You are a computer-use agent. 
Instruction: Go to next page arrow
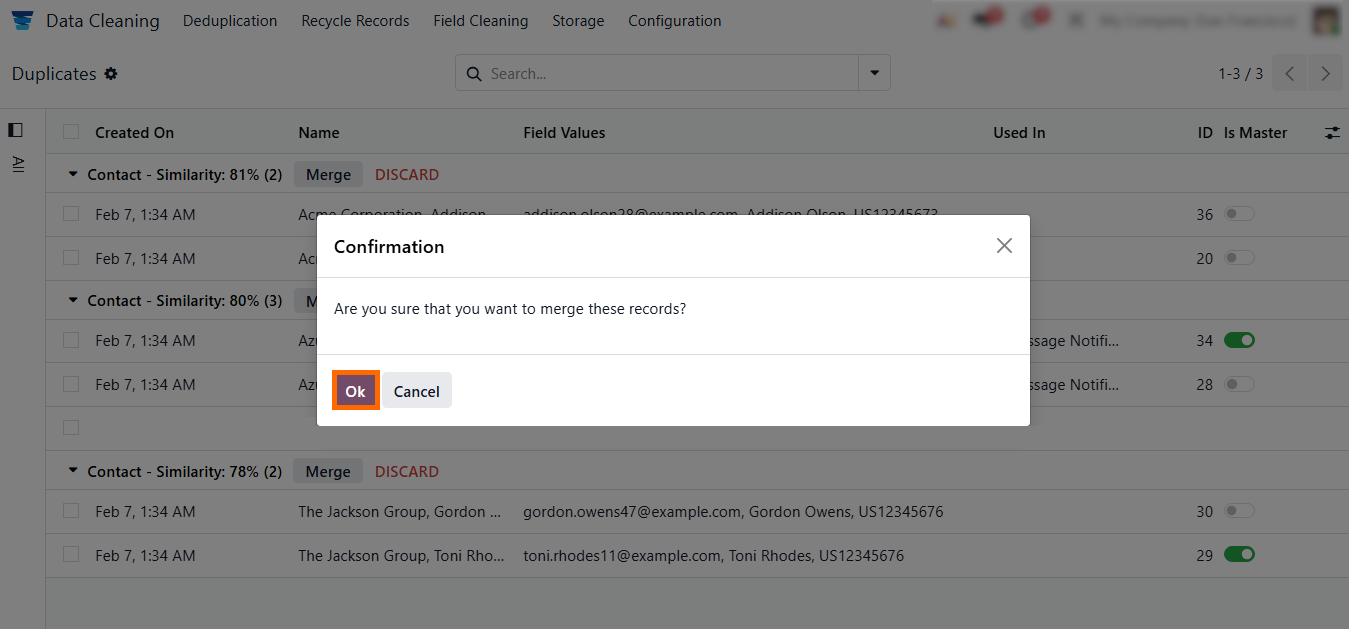click(1325, 74)
